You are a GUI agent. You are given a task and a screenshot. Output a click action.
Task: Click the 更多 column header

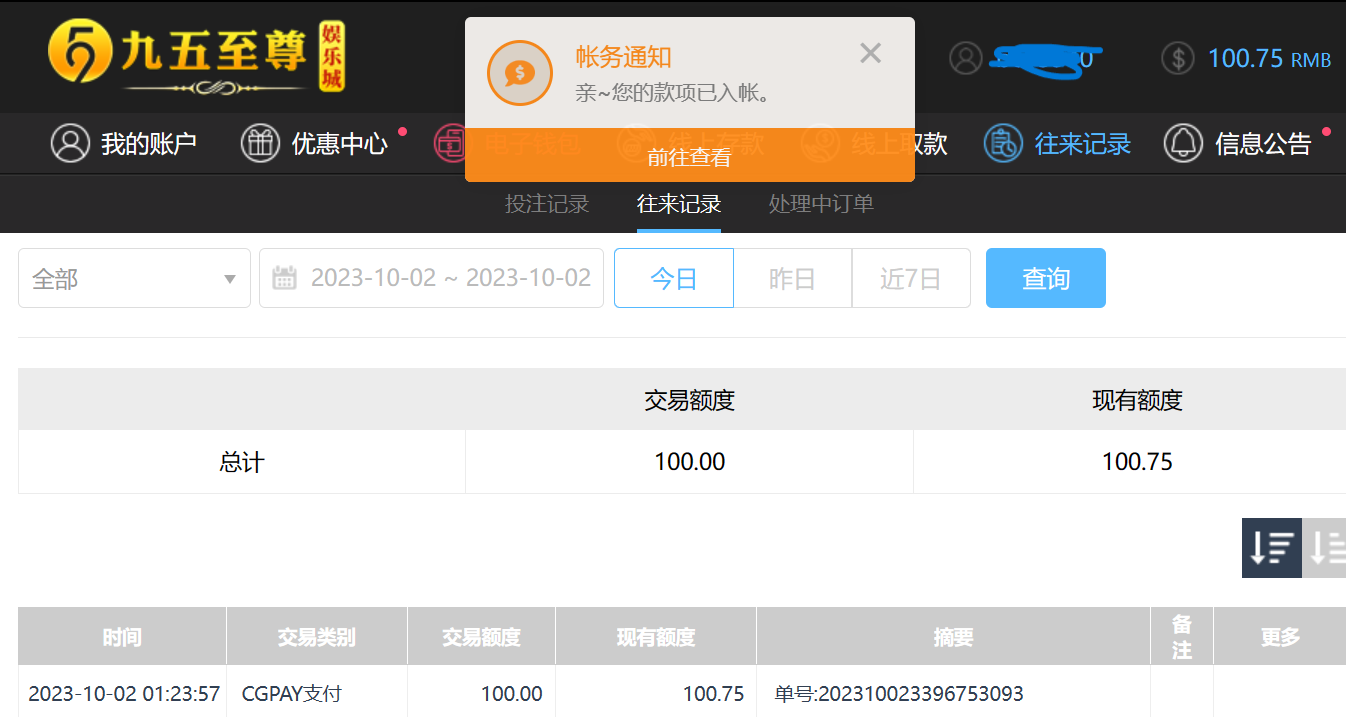pyautogui.click(x=1280, y=637)
